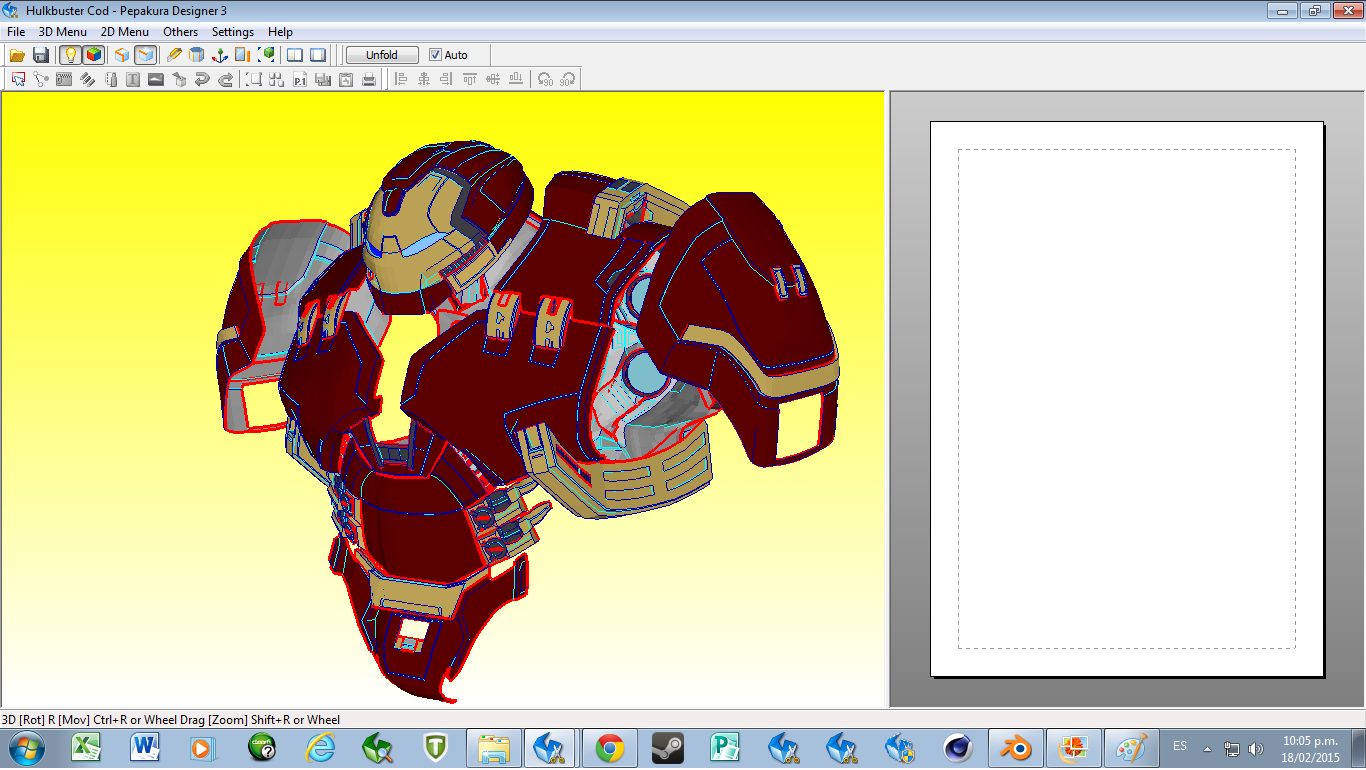Viewport: 1366px width, 770px height.
Task: Open Windows Explorer folder in taskbar
Action: [494, 747]
